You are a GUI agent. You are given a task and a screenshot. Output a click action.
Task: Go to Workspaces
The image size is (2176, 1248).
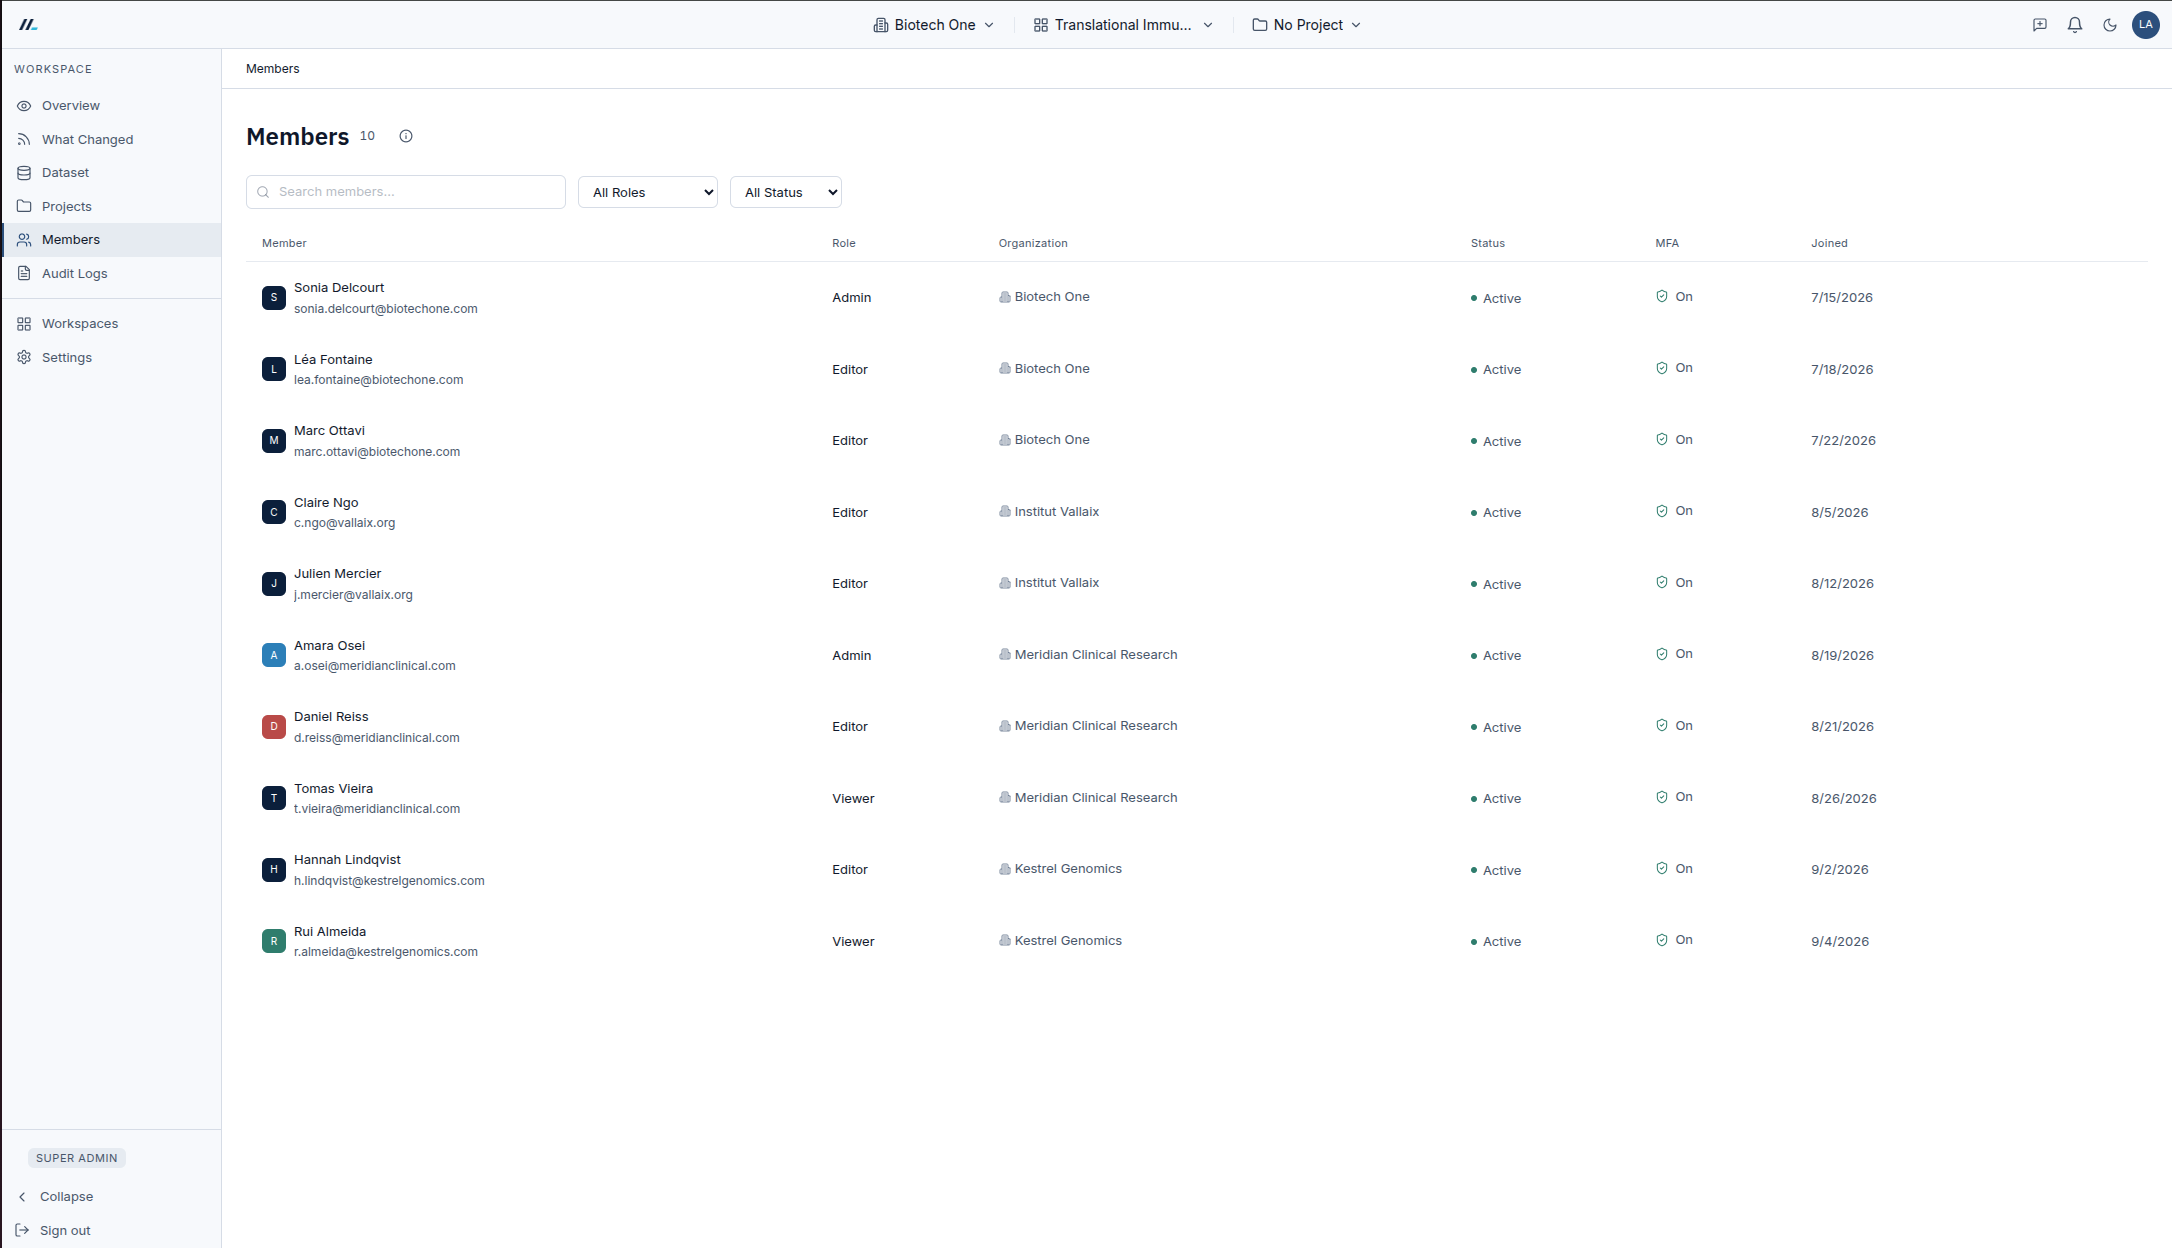(111, 324)
